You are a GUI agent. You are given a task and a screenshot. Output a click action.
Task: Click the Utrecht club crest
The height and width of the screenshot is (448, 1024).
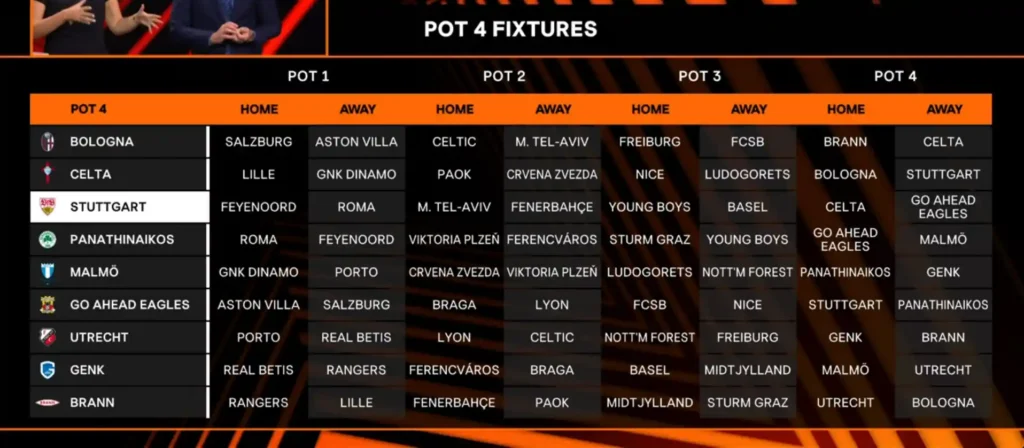coord(47,337)
